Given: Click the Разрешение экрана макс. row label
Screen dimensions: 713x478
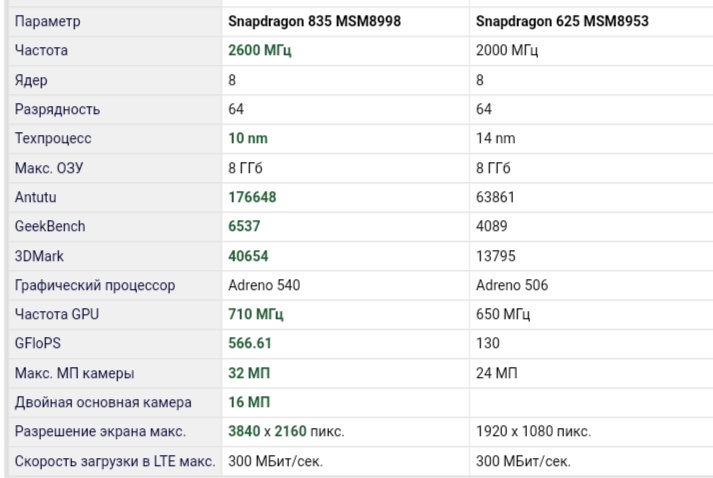Looking at the screenshot, I should coord(100,431).
